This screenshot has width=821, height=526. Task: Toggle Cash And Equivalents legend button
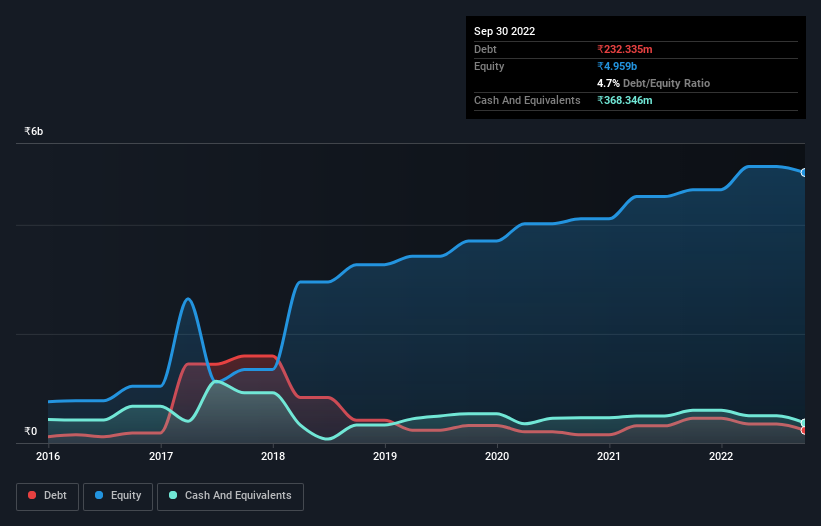click(230, 496)
